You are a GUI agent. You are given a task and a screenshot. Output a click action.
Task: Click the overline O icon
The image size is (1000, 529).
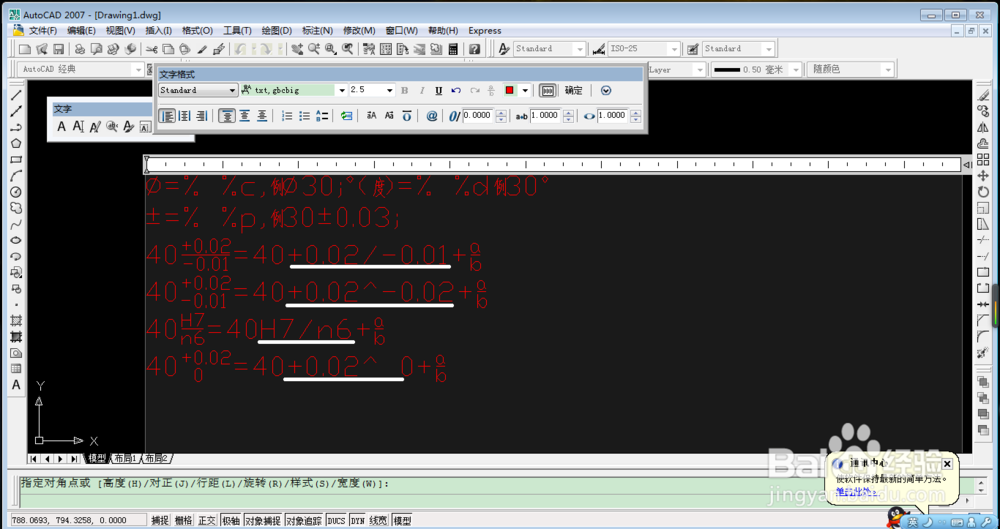[x=407, y=116]
